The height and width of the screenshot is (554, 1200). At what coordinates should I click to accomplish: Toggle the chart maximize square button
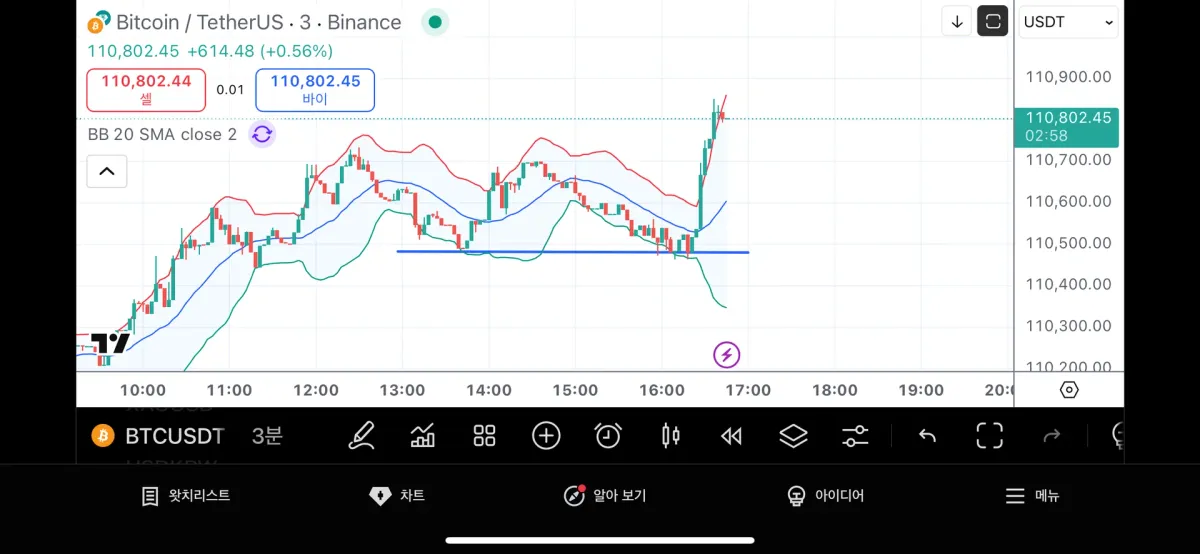[x=992, y=21]
